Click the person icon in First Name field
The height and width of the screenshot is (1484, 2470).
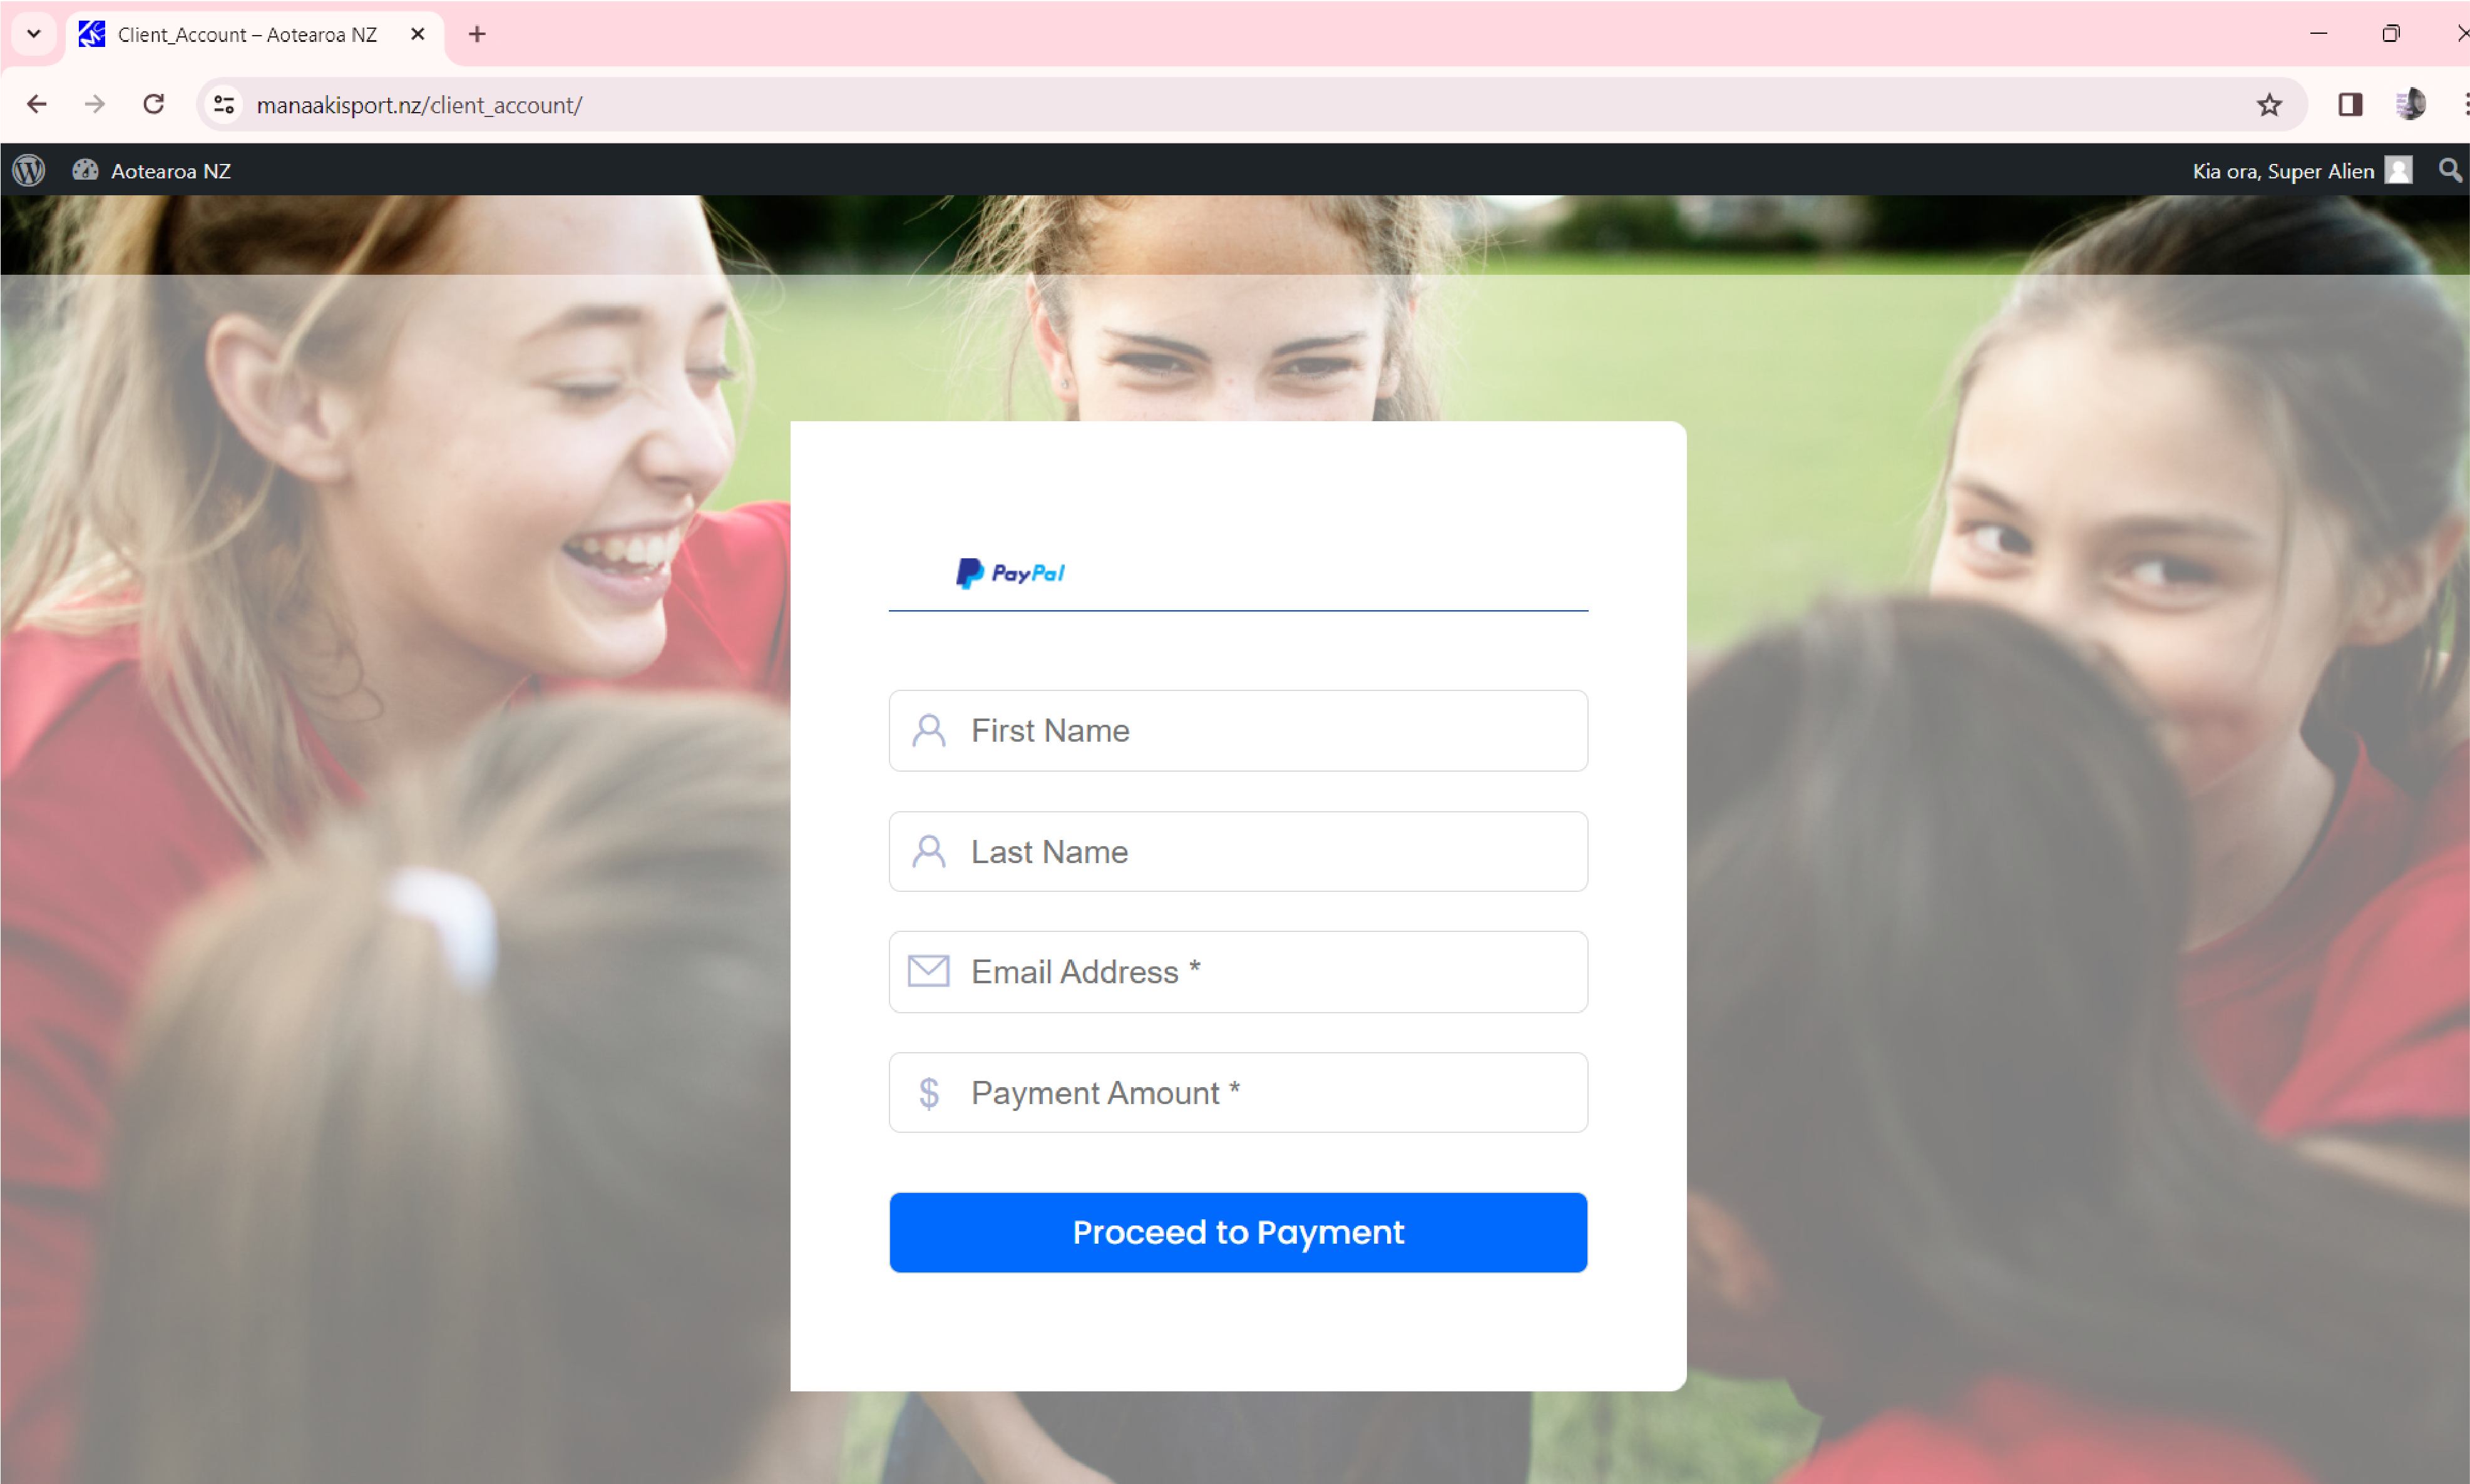point(929,731)
